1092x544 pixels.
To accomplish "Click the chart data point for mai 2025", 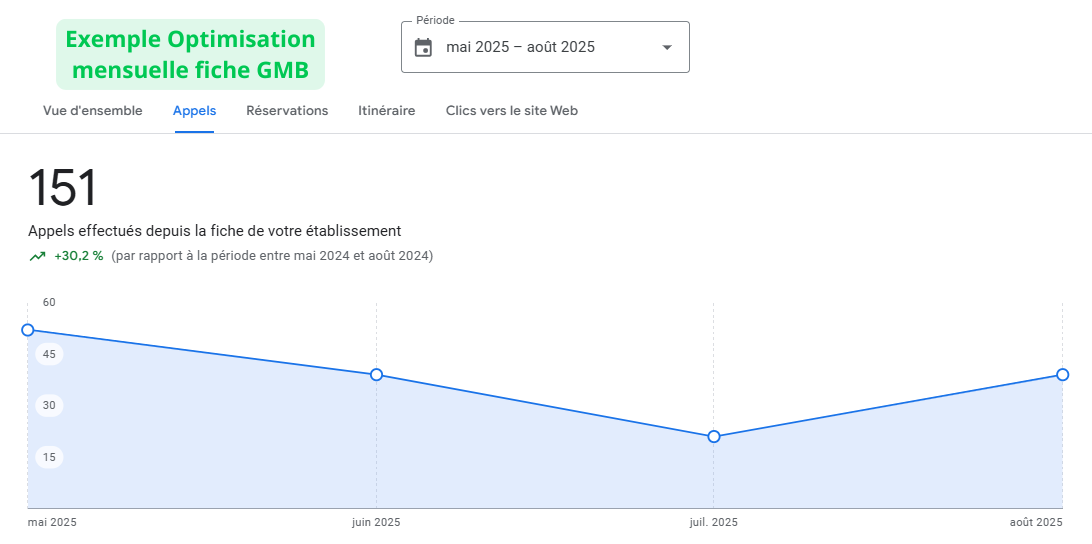I will coord(28,330).
